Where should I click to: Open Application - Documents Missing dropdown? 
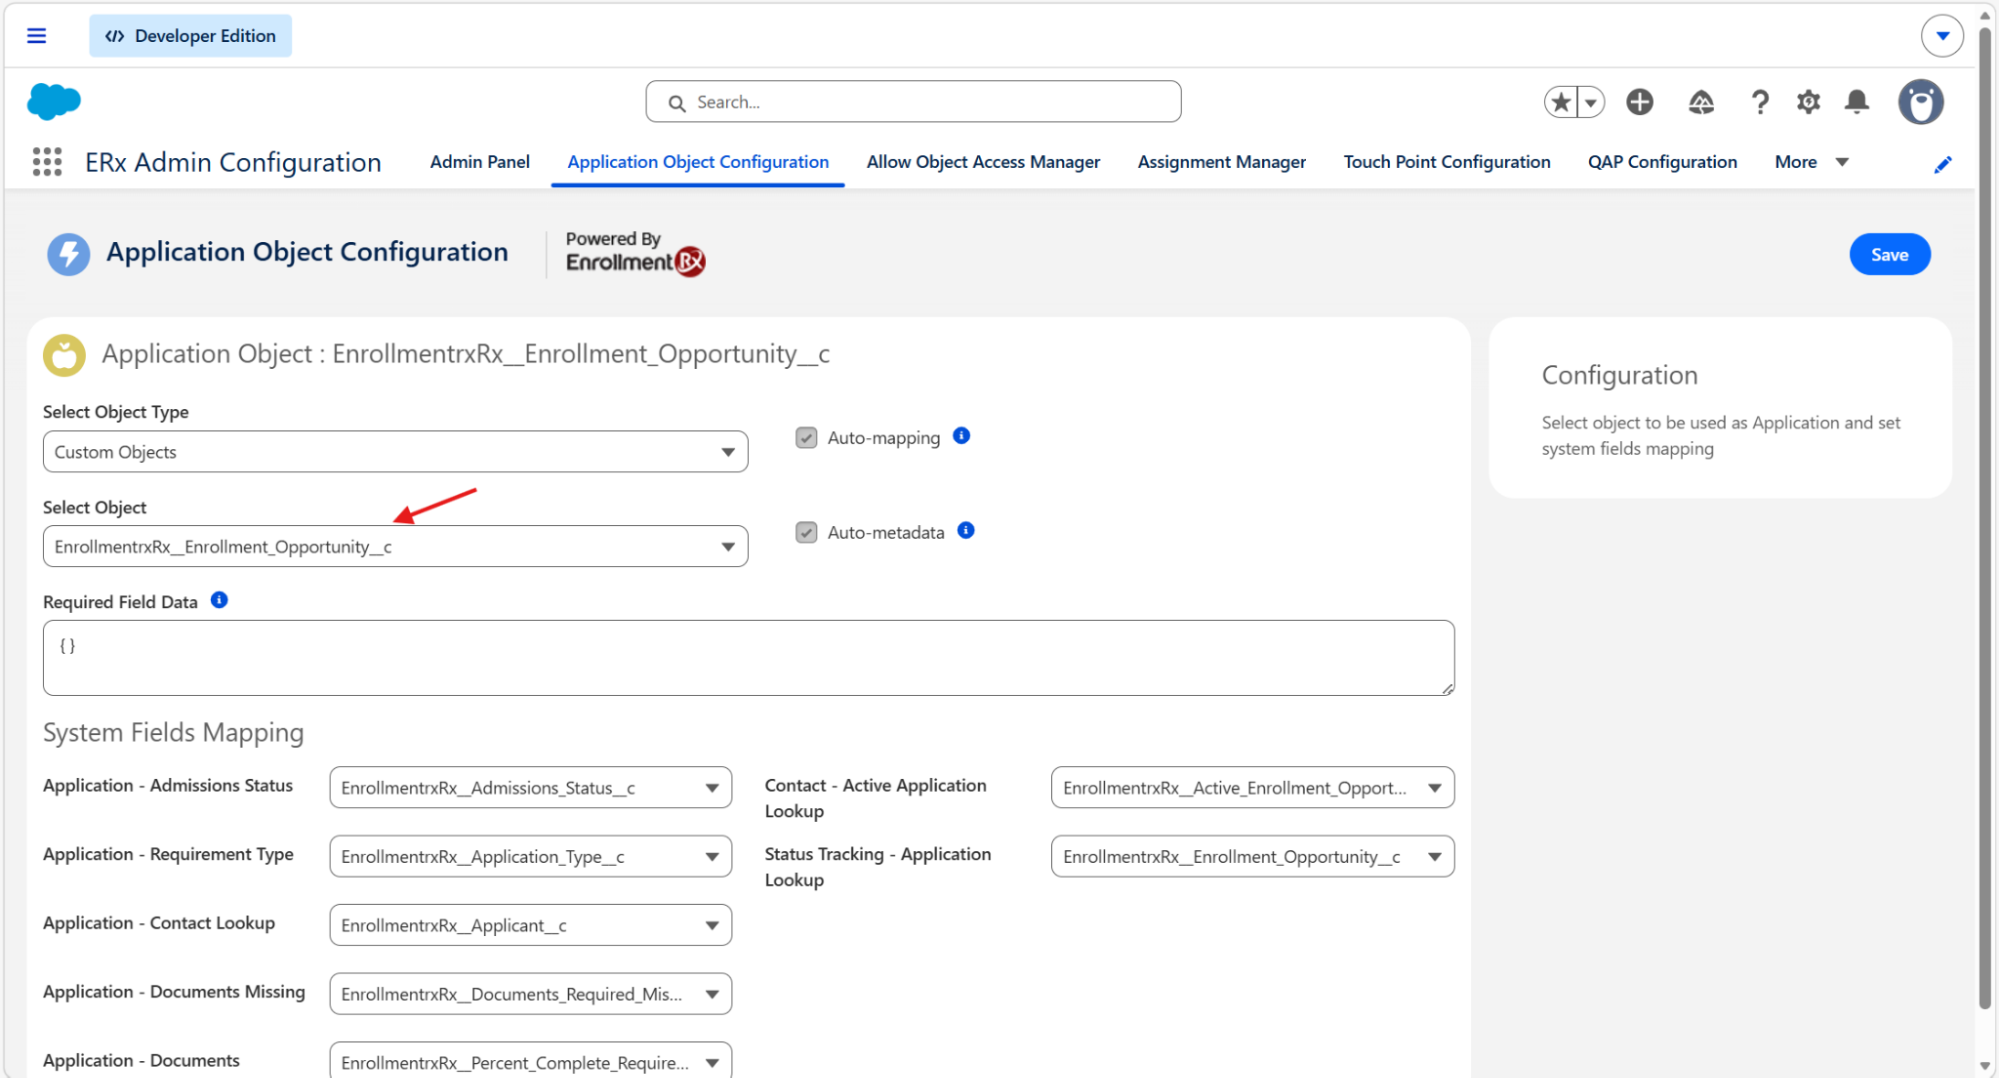pyautogui.click(x=531, y=994)
